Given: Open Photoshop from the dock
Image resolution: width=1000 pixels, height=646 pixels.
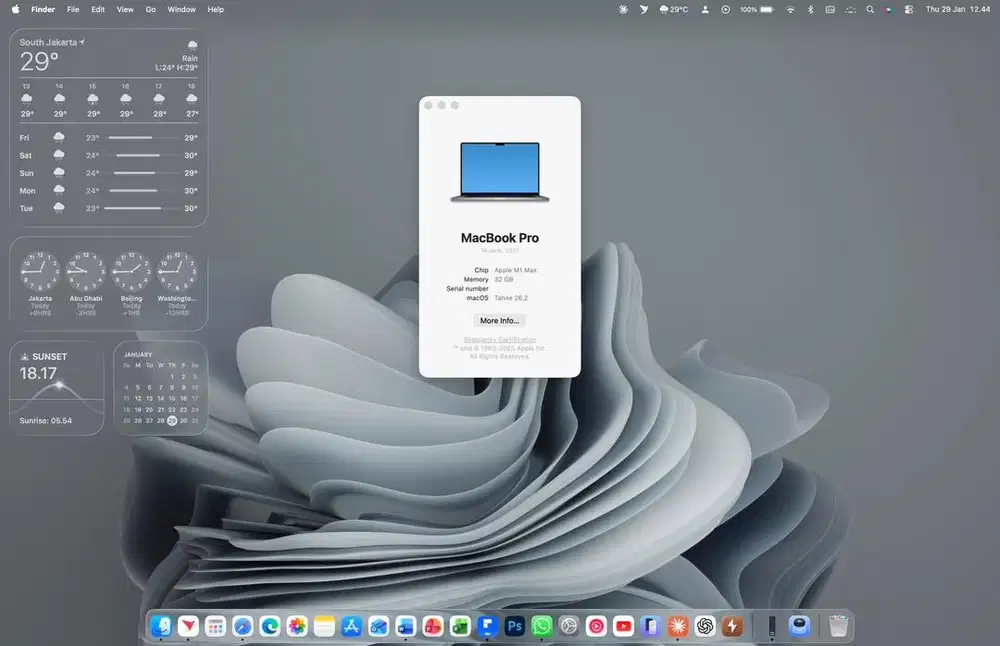Looking at the screenshot, I should [x=513, y=626].
